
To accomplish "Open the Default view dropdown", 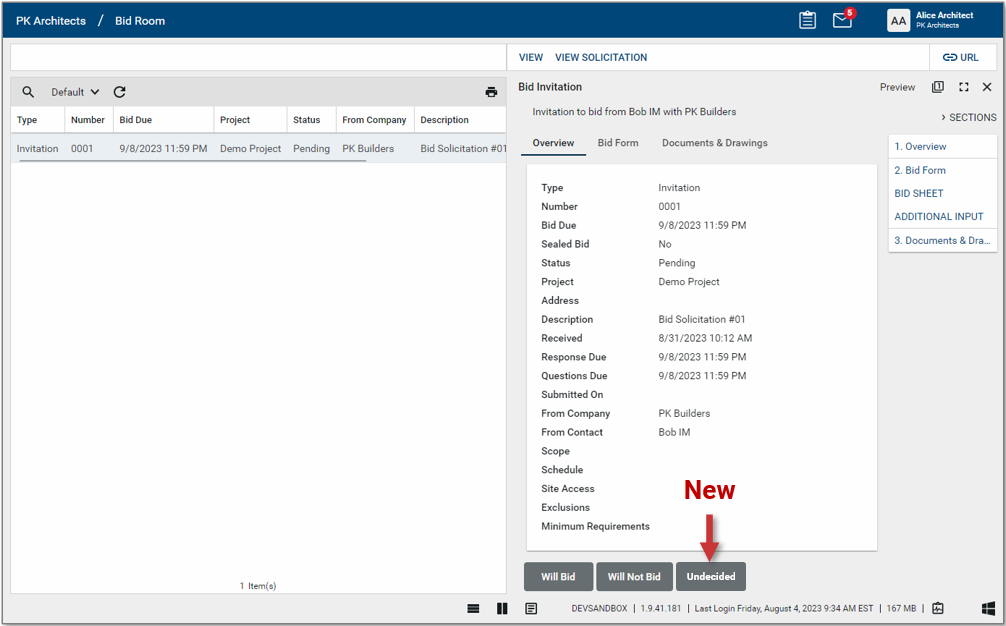I will tap(76, 92).
